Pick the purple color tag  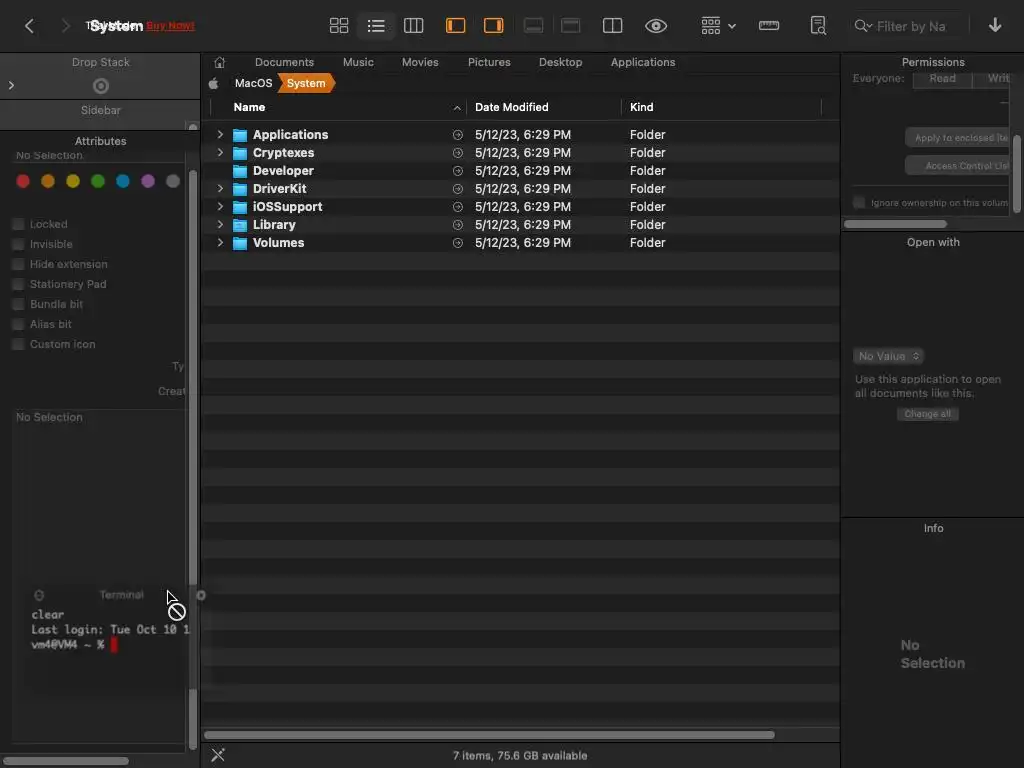(148, 182)
